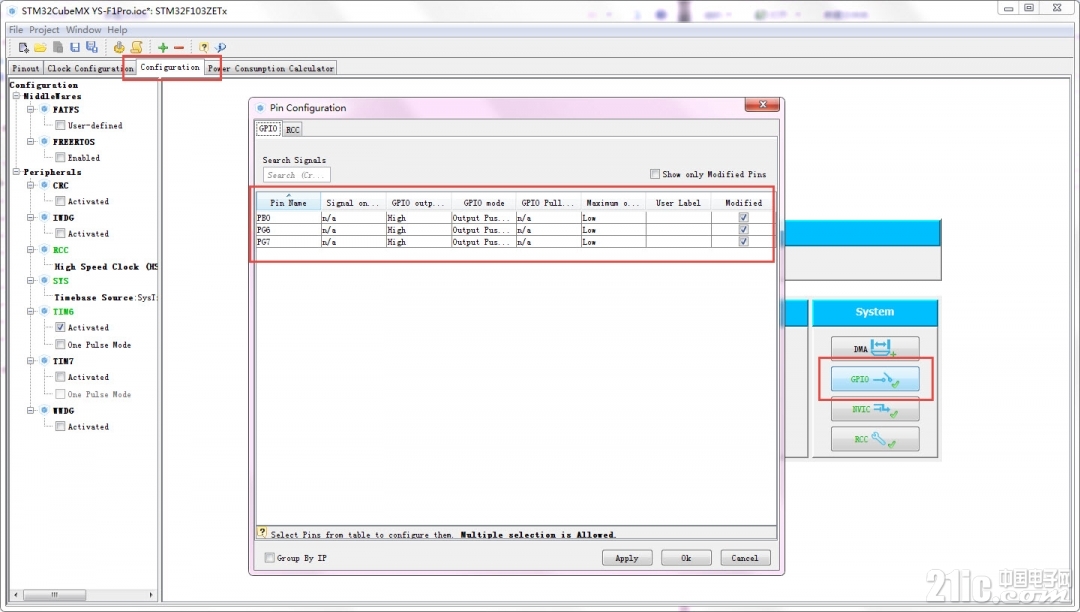
Task: Collapse the TIM7 tree node
Action: (x=30, y=361)
